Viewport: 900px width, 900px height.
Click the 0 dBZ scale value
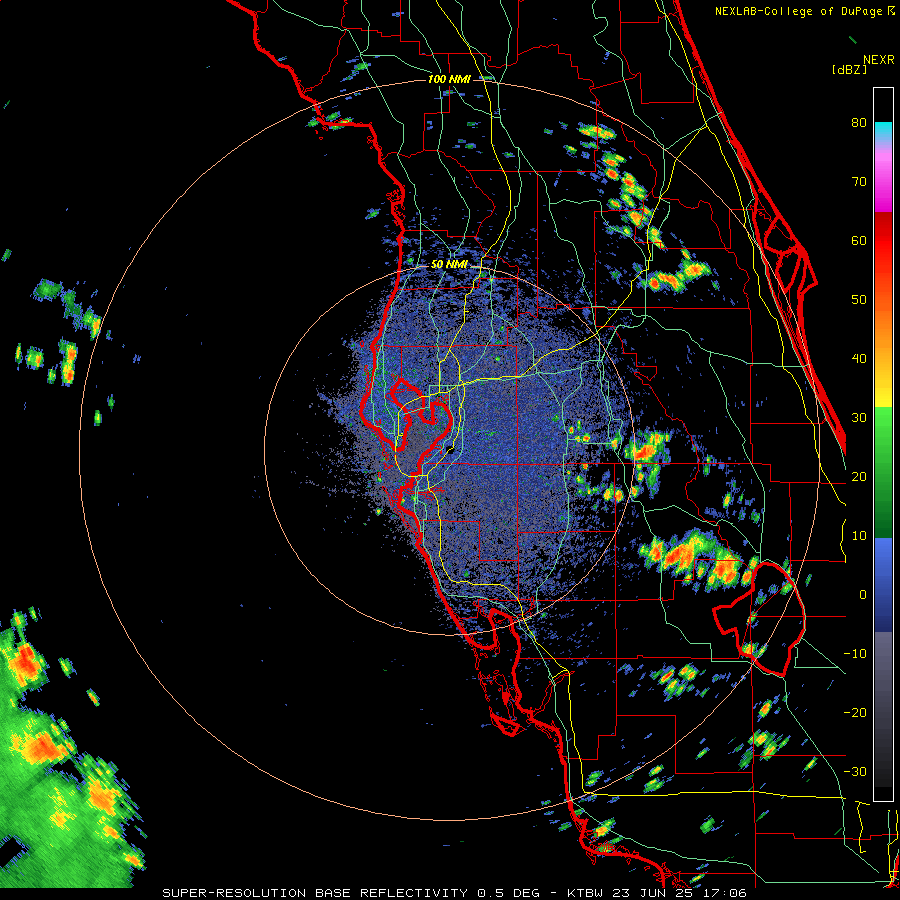click(862, 595)
